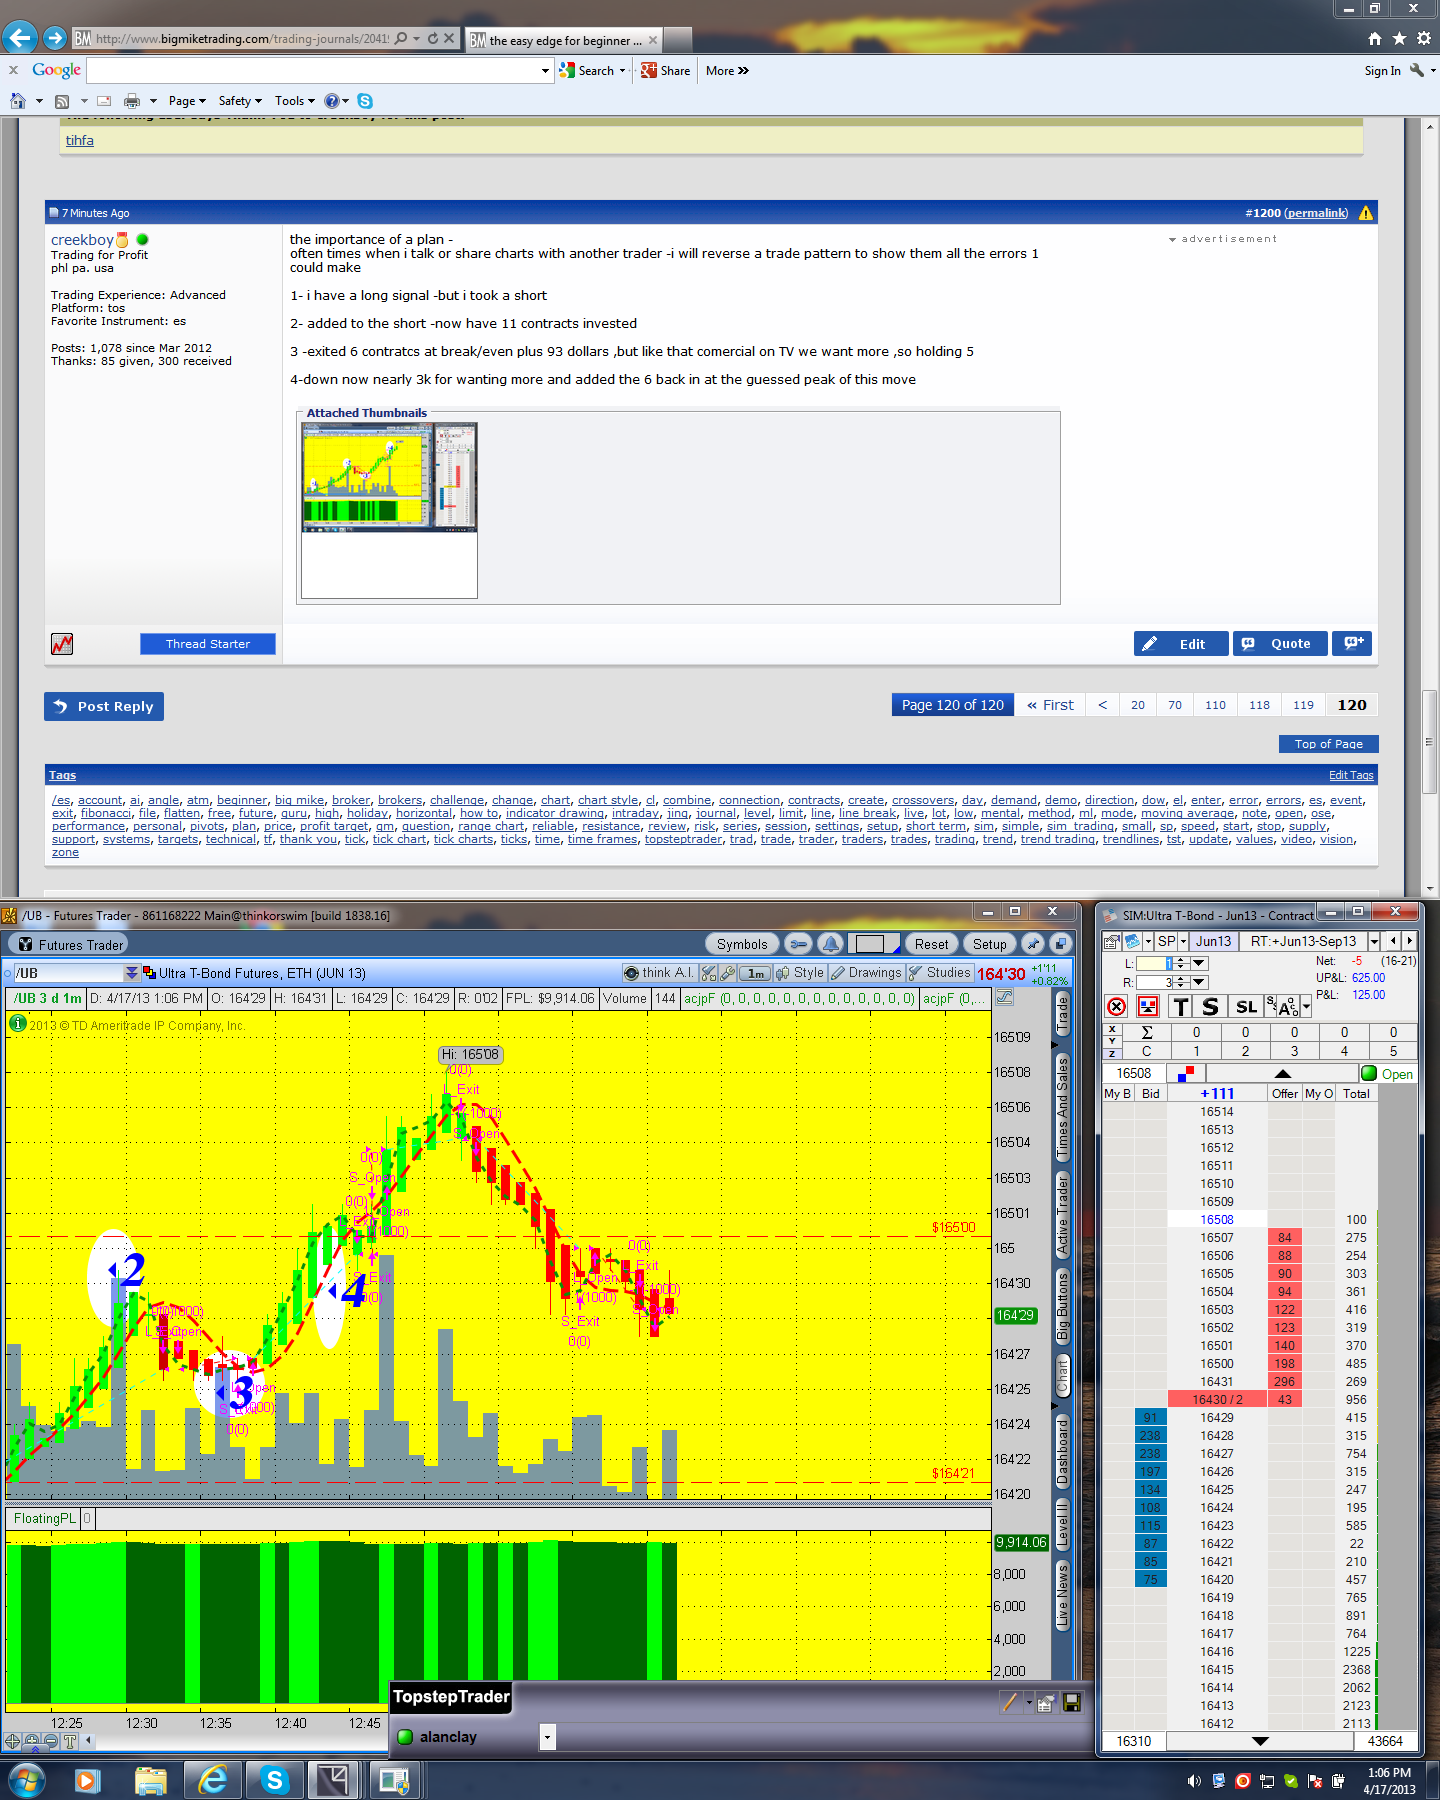Viewport: 1440px width, 1800px height.
Task: Click the cancel all orders red X icon
Action: [1117, 1007]
